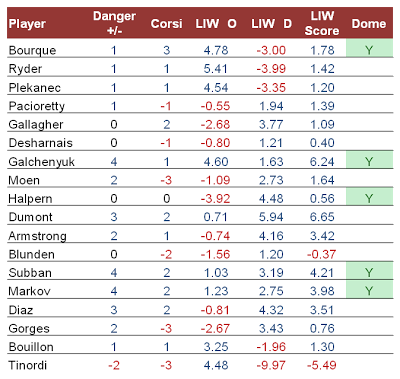Click the Corsi column header
Screen dimensions: 400x379
click(x=166, y=24)
